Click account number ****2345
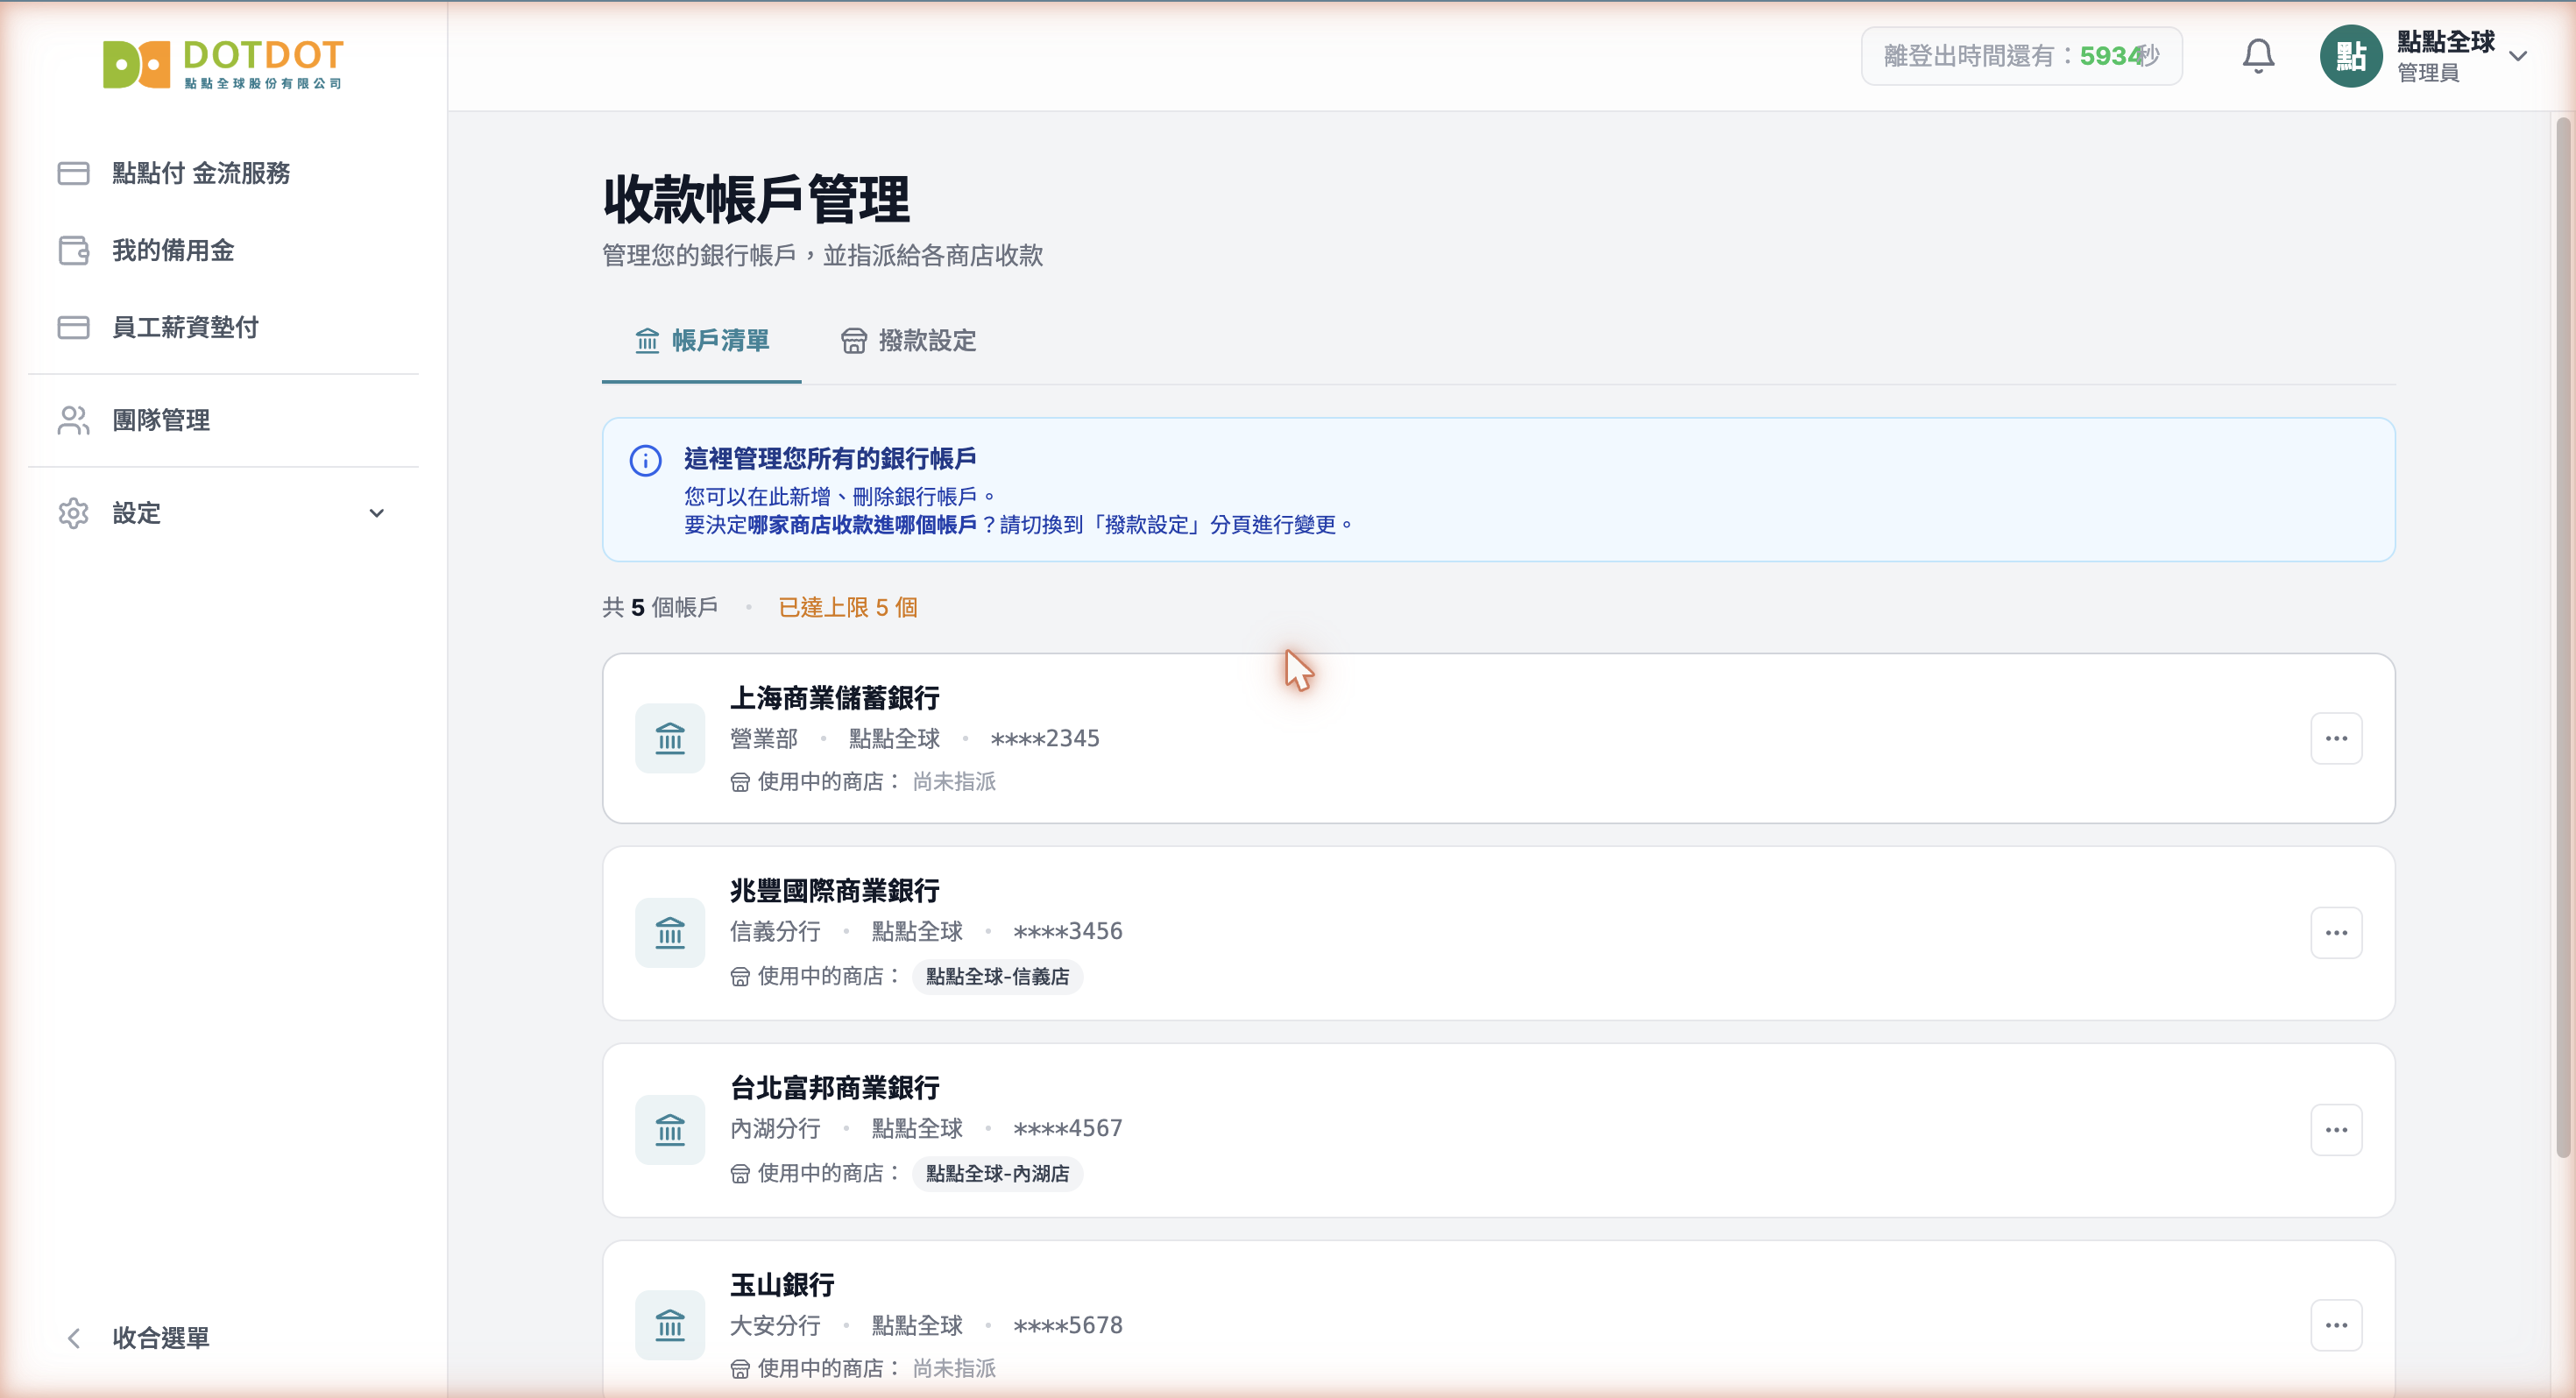The width and height of the screenshot is (2576, 1398). tap(1045, 738)
